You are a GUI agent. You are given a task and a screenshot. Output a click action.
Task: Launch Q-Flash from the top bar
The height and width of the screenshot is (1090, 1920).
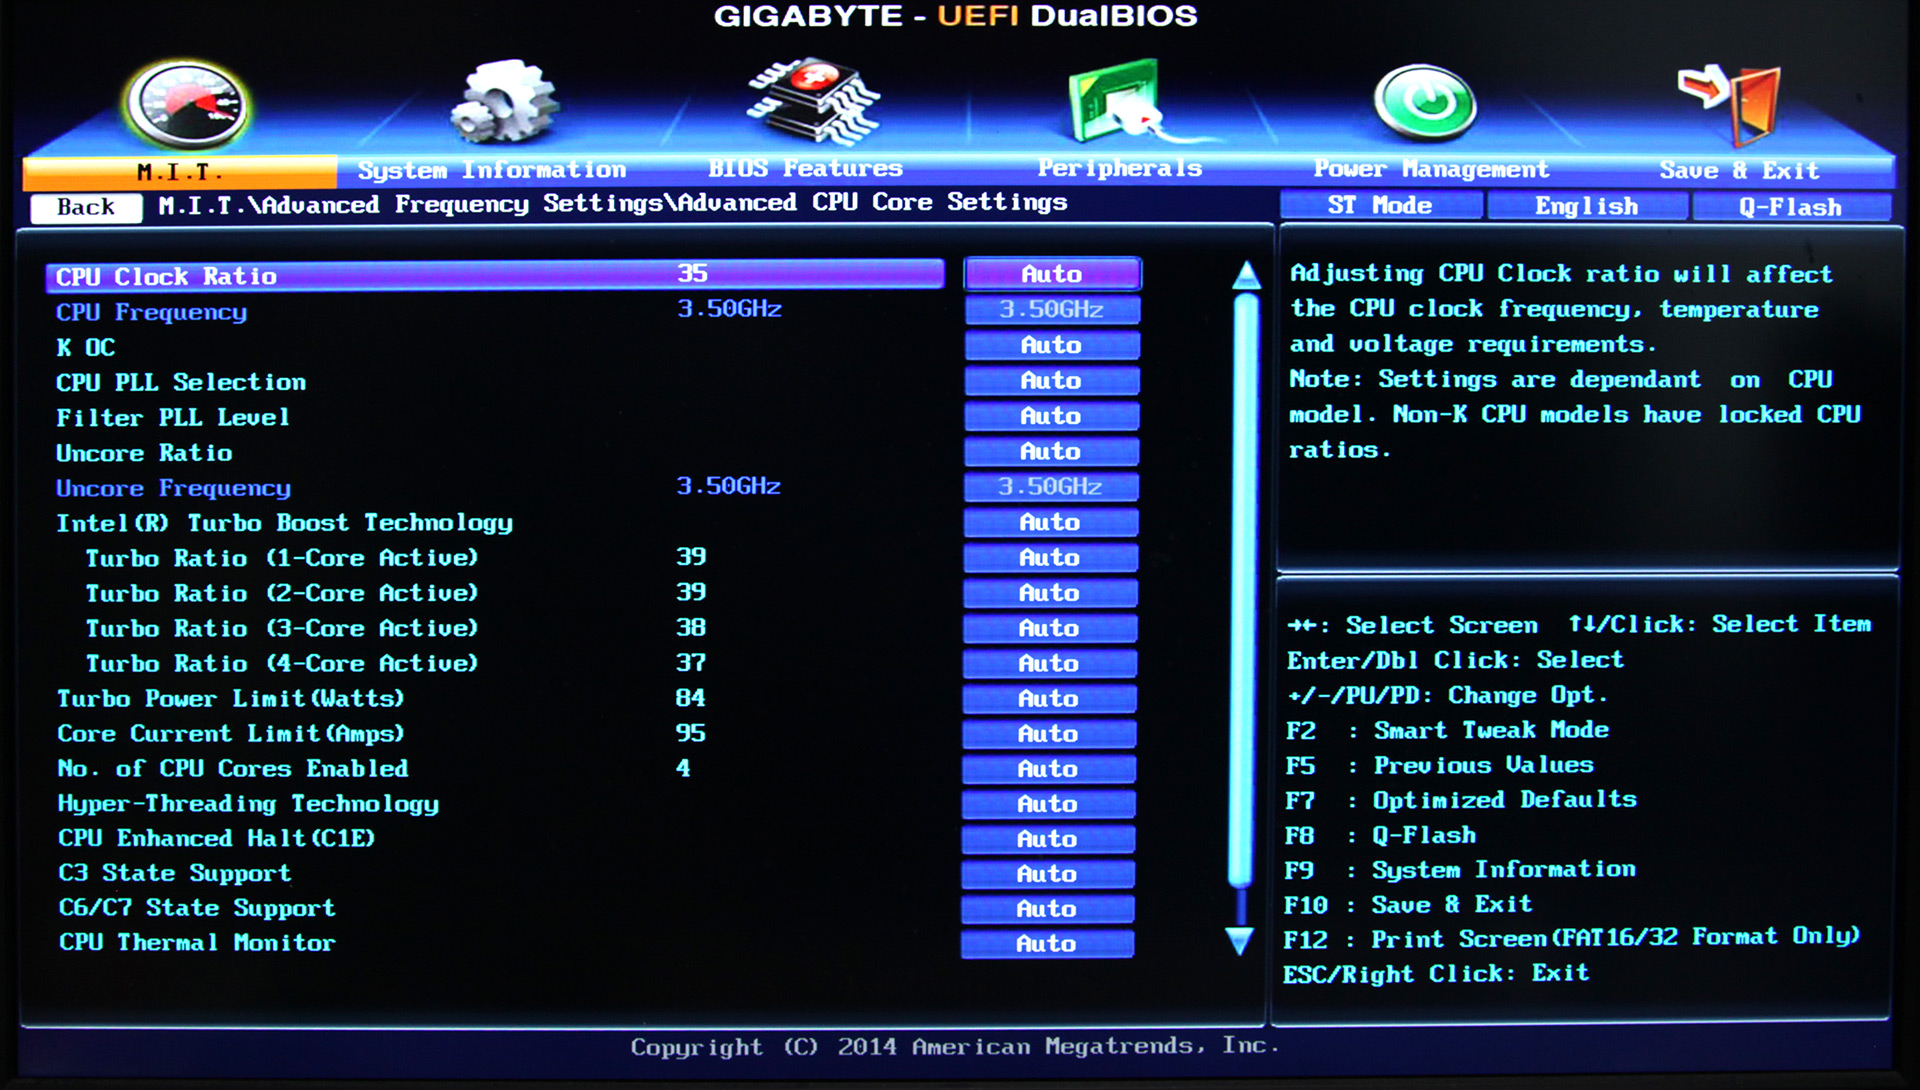(x=1790, y=207)
